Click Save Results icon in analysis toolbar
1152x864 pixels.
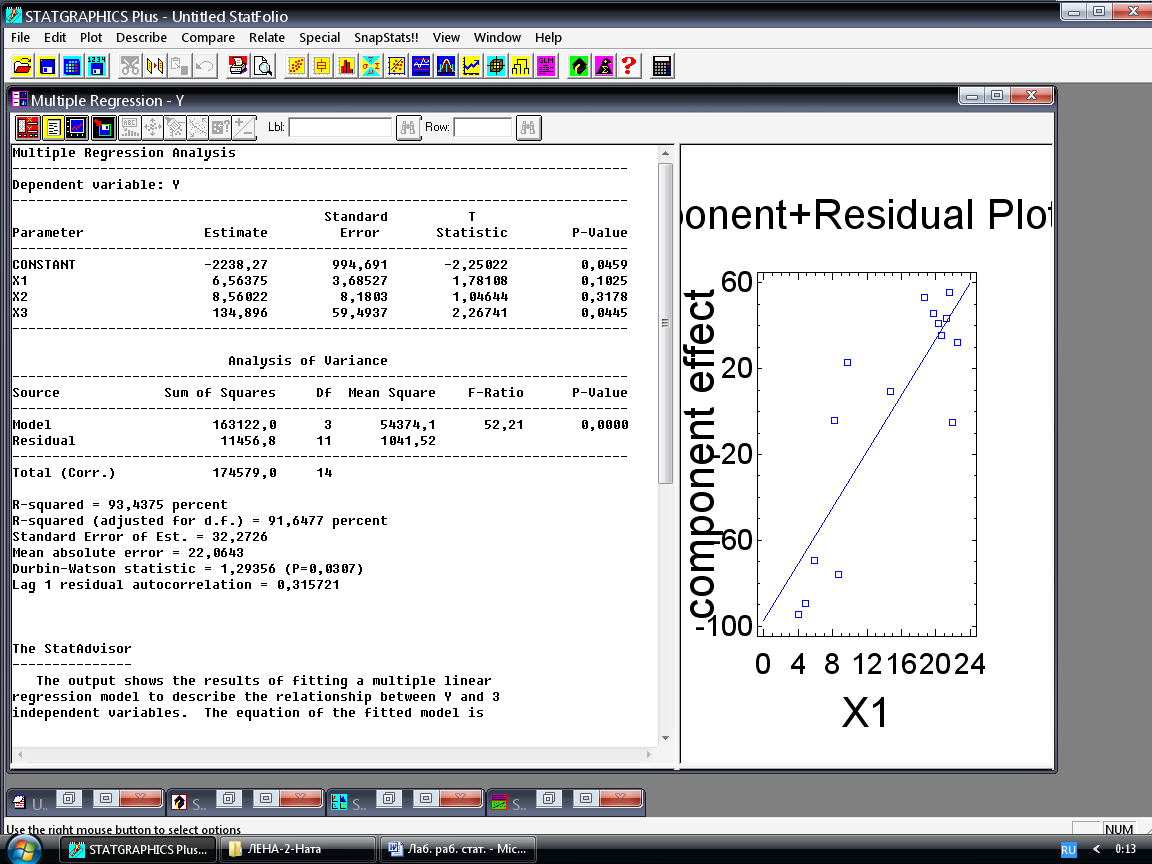coord(103,128)
